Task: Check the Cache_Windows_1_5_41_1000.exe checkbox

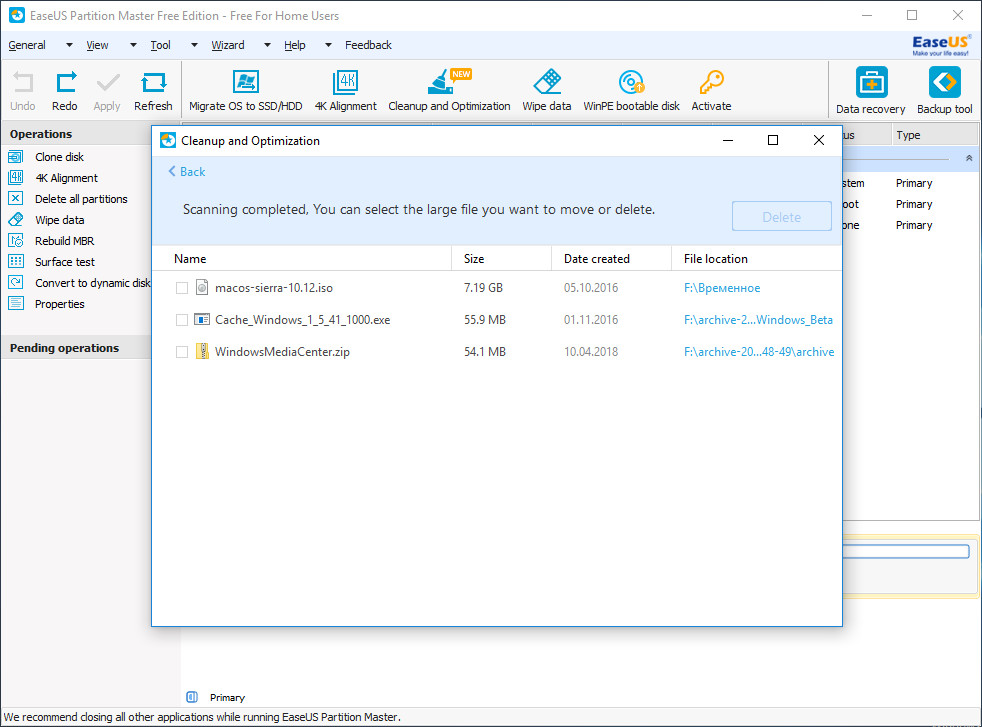Action: tap(182, 320)
